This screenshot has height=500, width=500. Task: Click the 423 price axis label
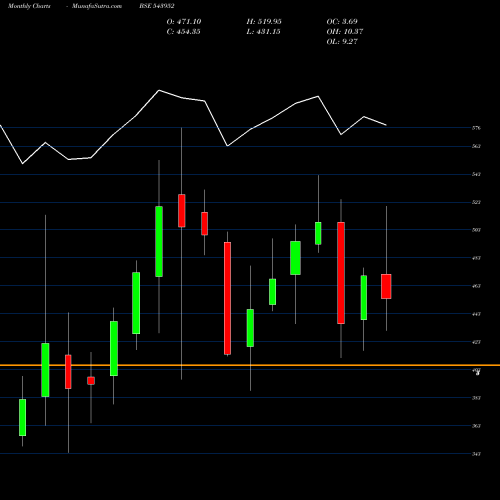pos(476,342)
